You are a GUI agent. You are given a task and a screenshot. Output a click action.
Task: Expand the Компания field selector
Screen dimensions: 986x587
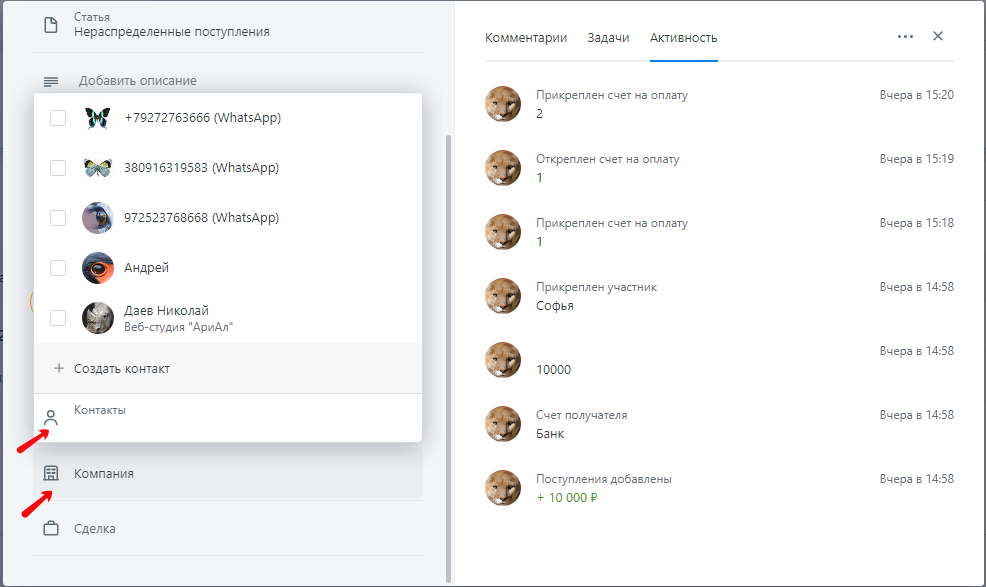tap(228, 474)
